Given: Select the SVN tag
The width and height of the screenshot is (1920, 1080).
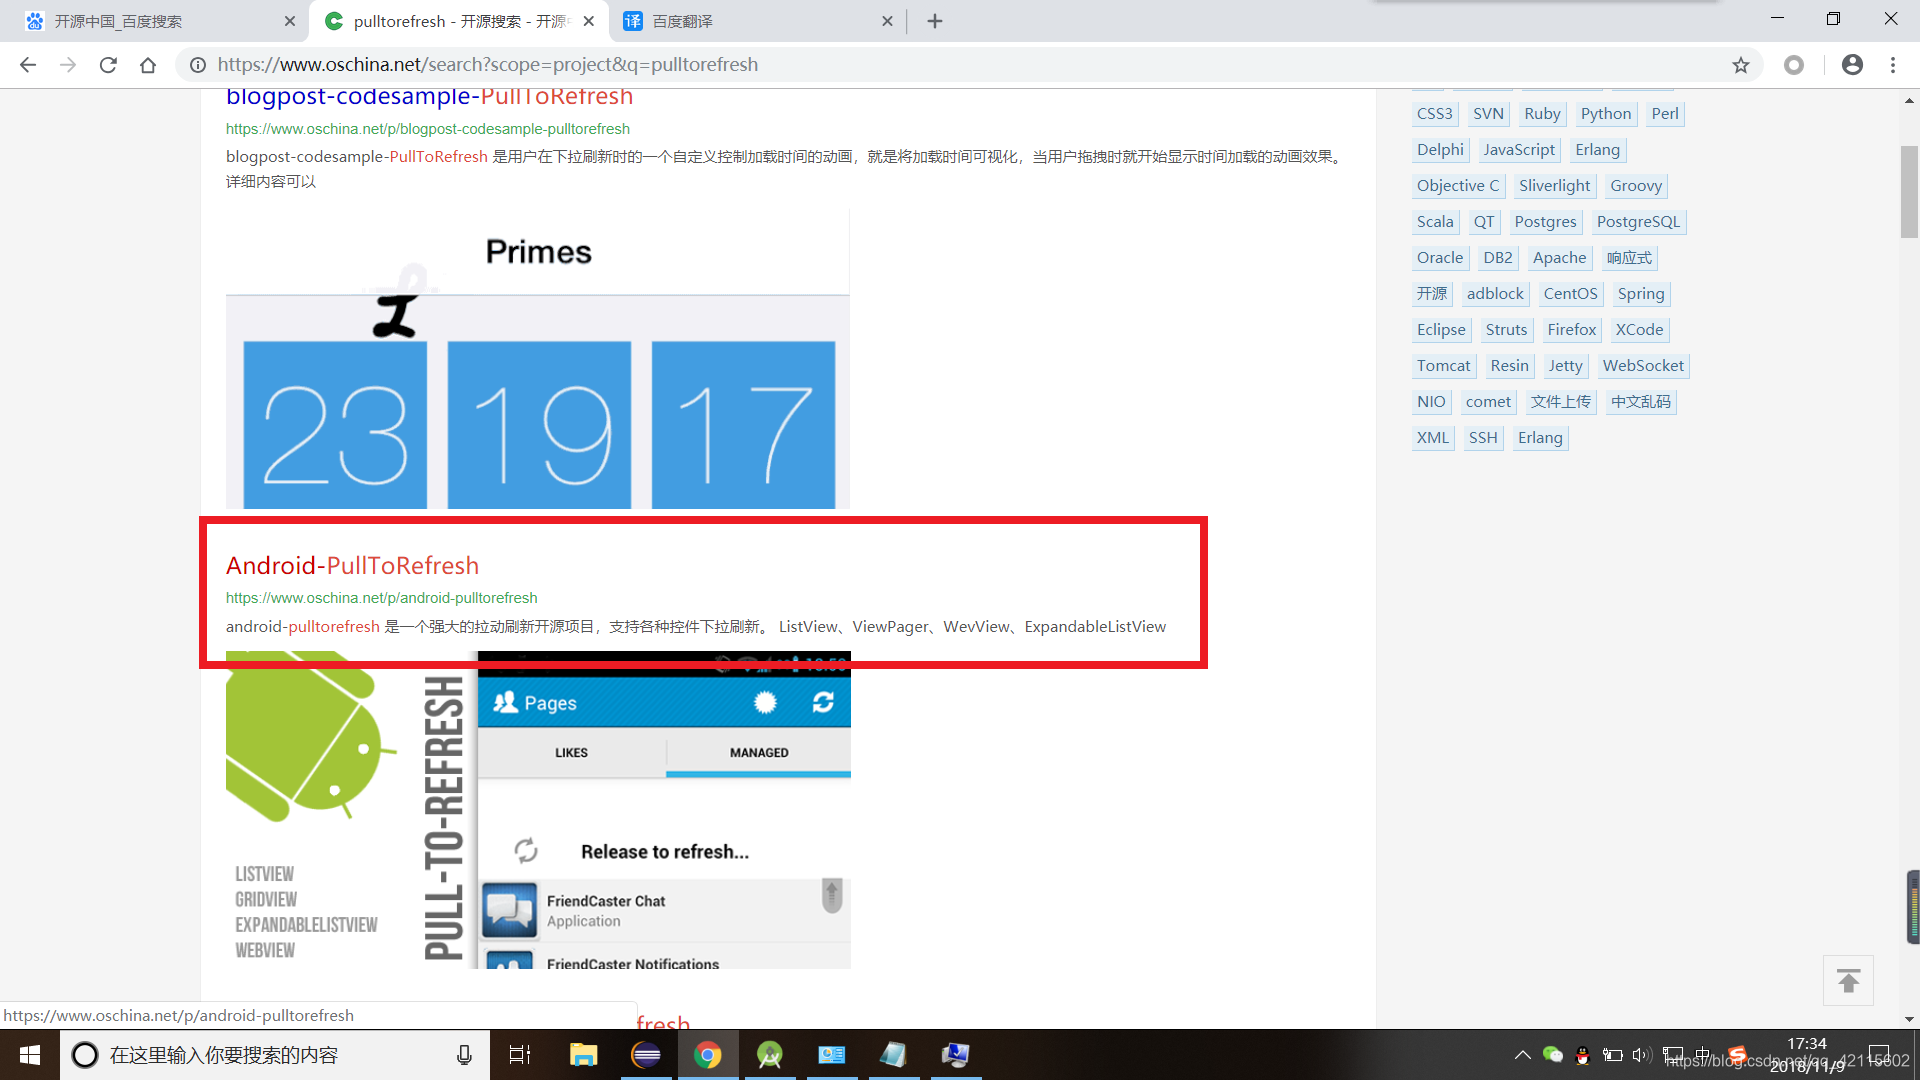Looking at the screenshot, I should pos(1488,114).
